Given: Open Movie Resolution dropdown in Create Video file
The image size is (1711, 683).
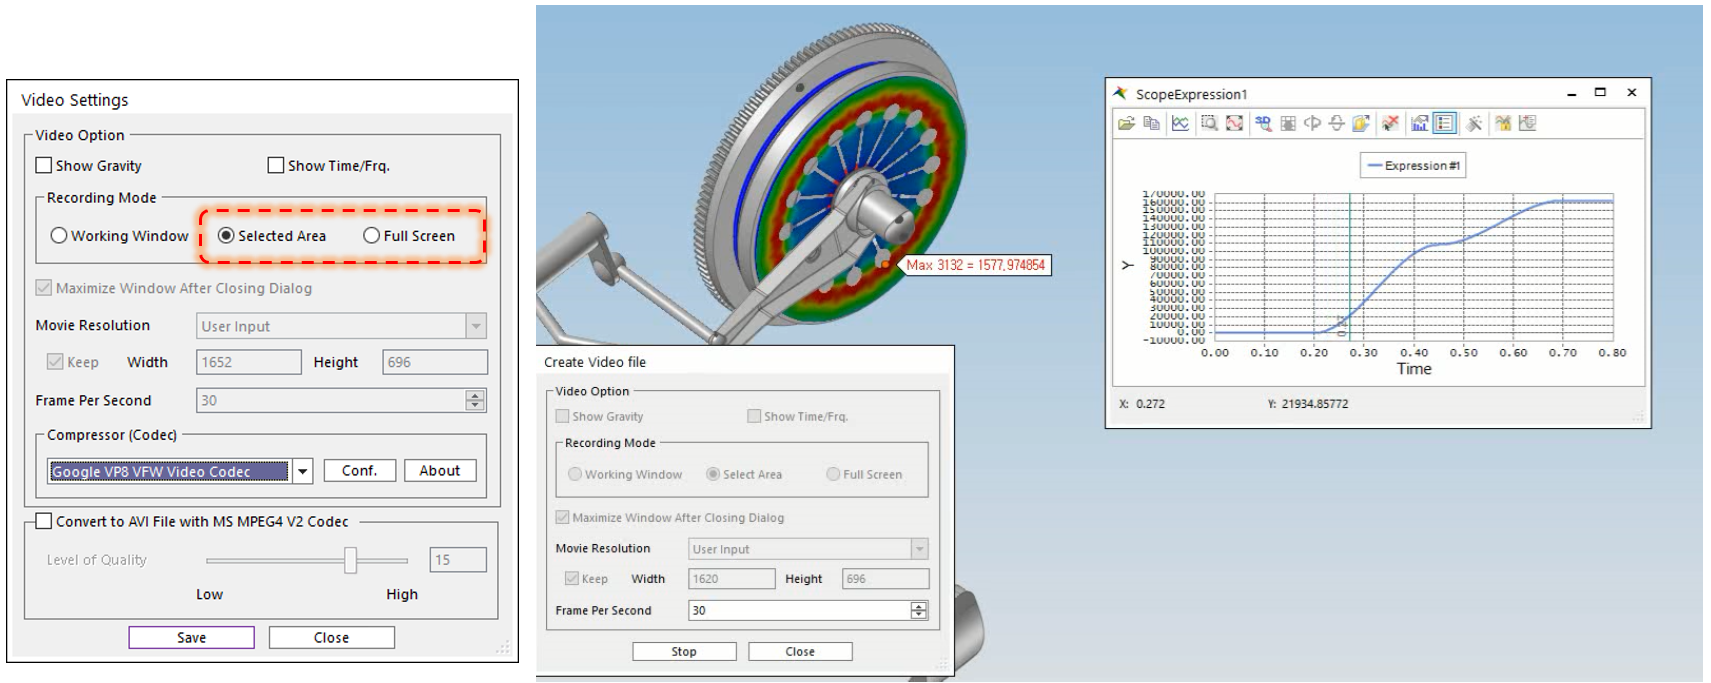Looking at the screenshot, I should tap(919, 549).
